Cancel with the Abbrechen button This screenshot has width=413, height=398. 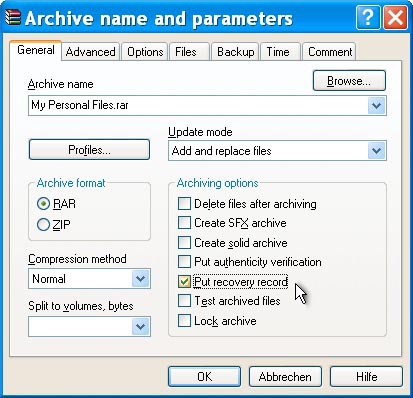pos(285,377)
